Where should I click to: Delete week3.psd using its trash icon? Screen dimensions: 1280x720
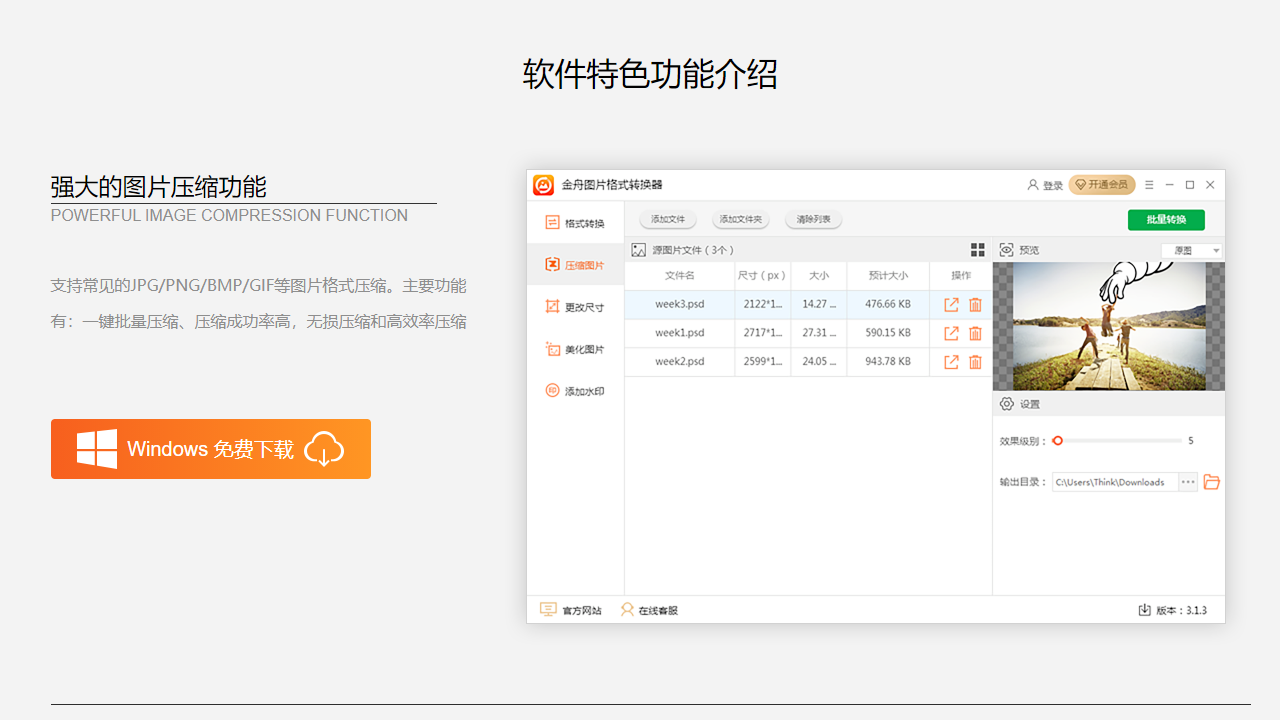click(x=975, y=304)
